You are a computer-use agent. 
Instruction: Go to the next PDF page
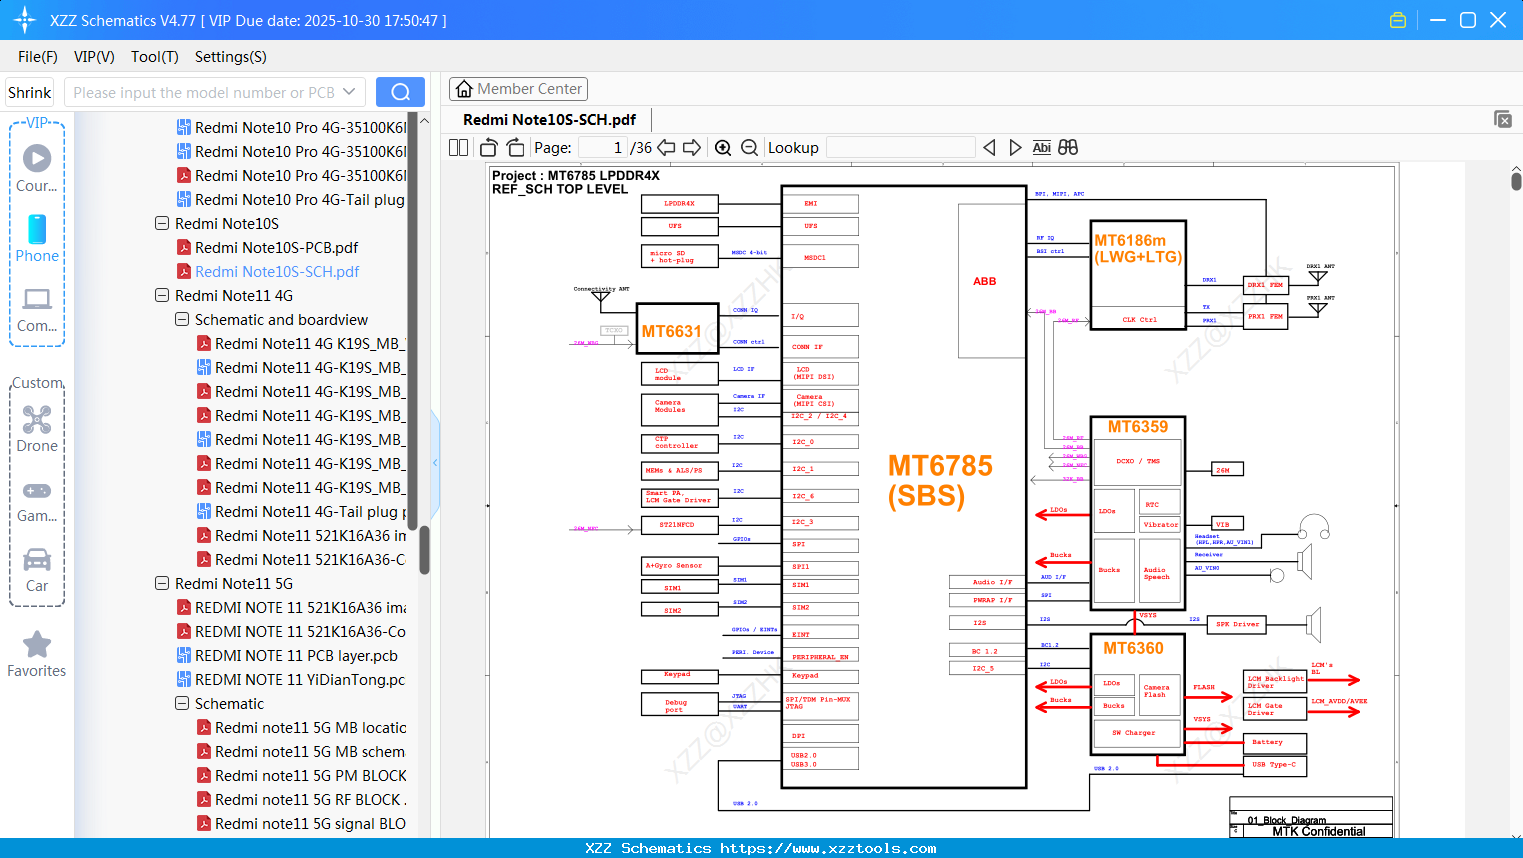point(692,147)
